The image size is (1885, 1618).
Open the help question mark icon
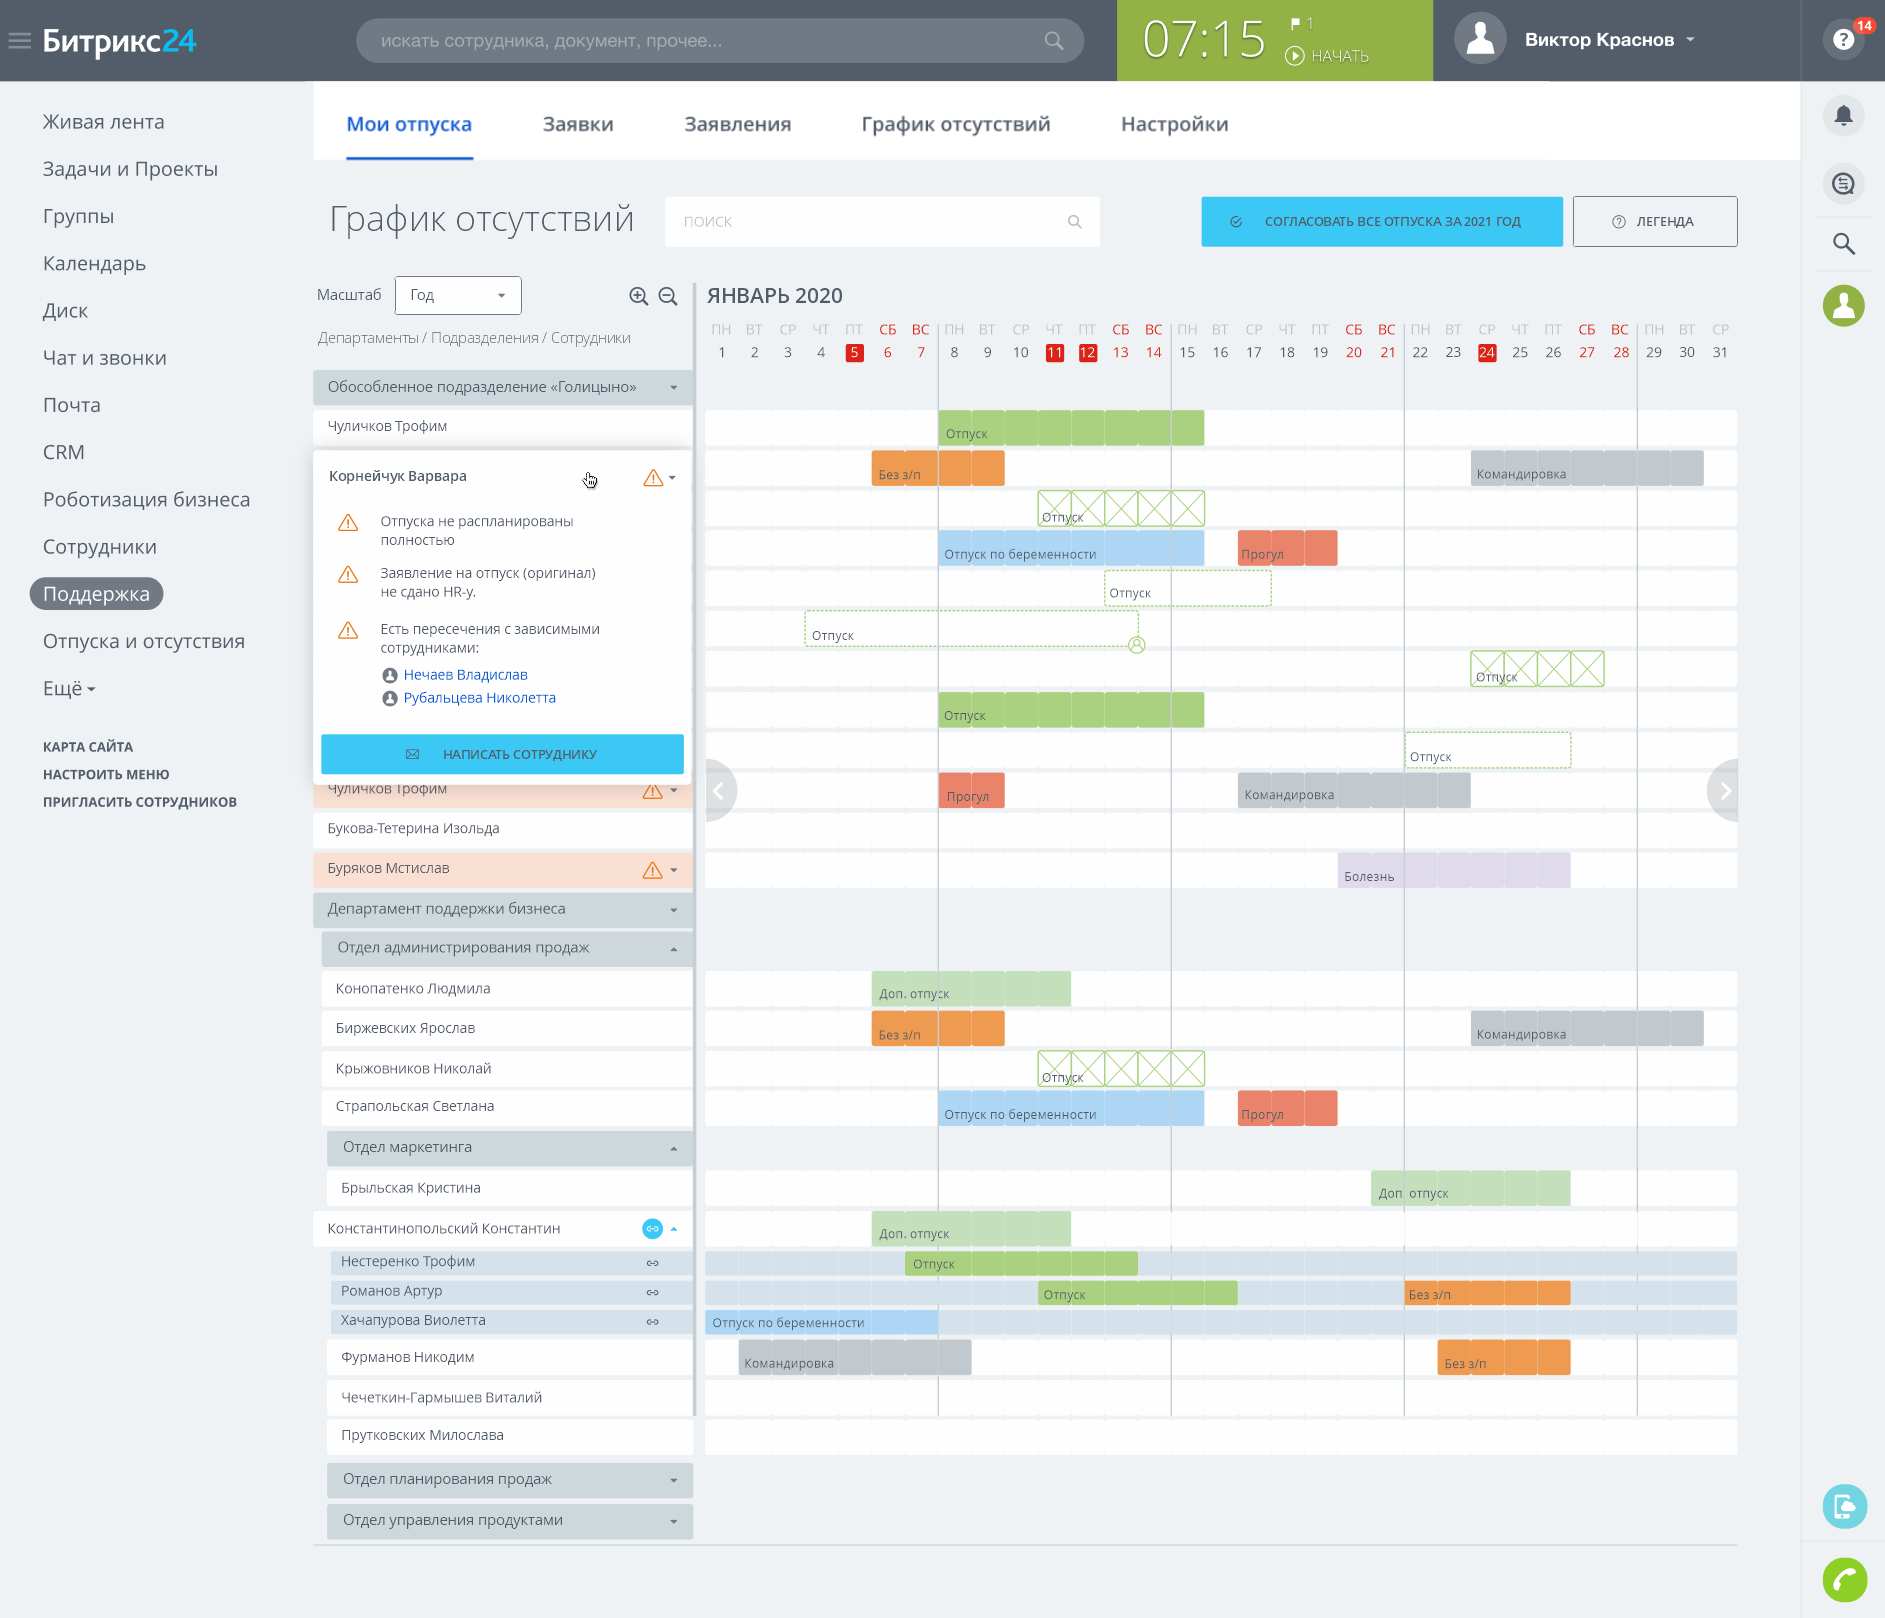pyautogui.click(x=1843, y=40)
